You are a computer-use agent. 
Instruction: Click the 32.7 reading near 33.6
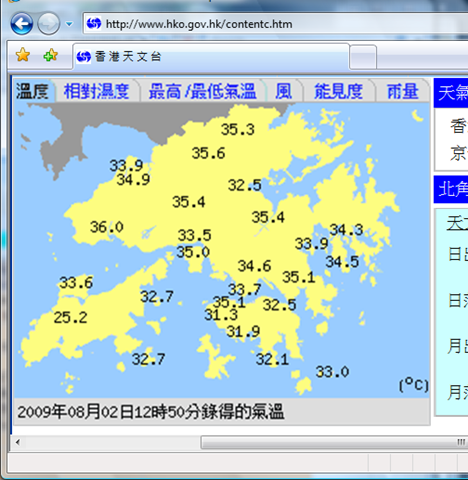[157, 296]
